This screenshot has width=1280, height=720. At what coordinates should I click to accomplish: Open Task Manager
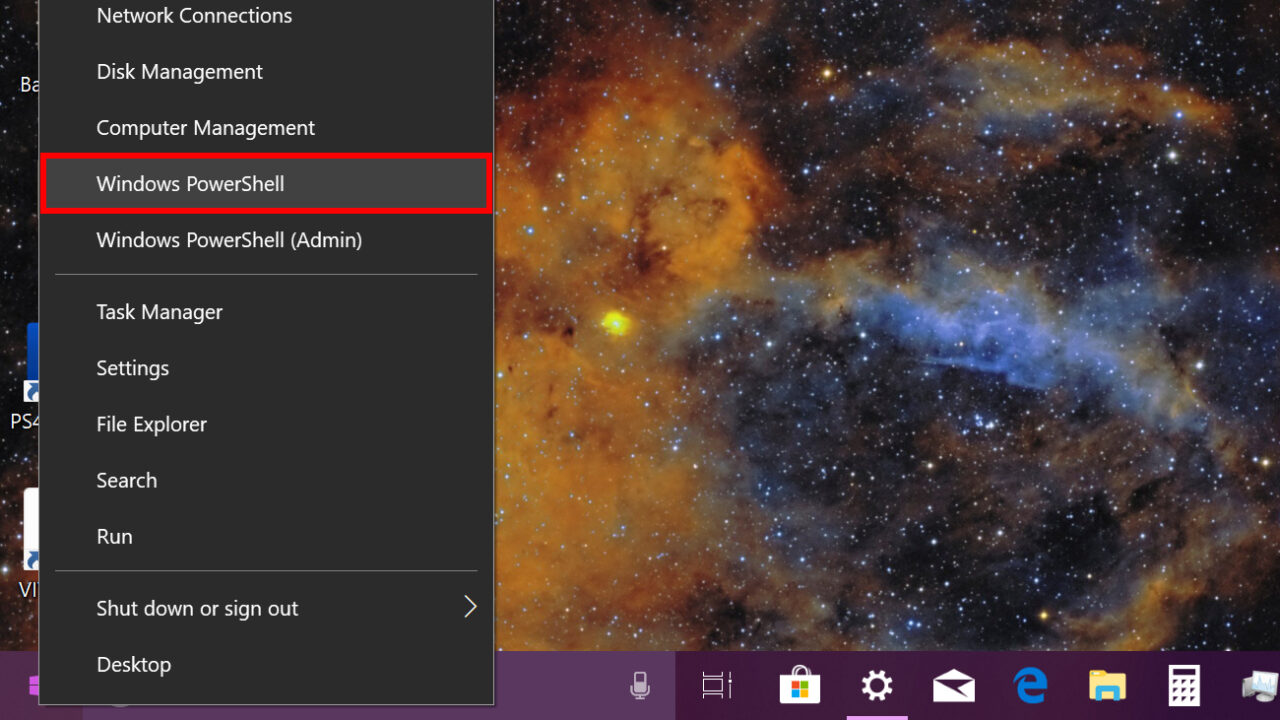click(x=159, y=311)
